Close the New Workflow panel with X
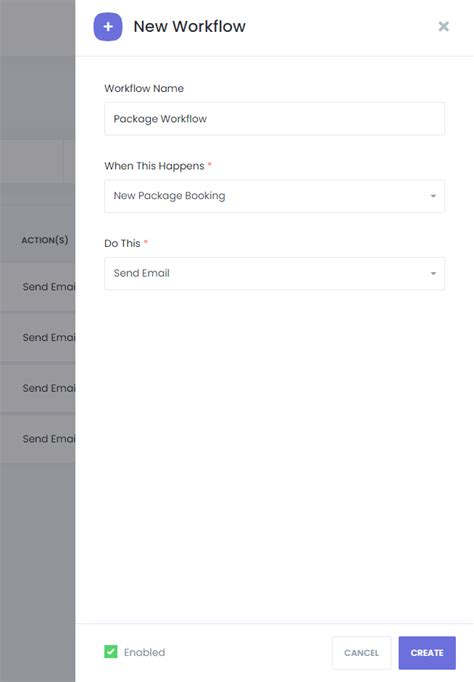Image resolution: width=474 pixels, height=682 pixels. (443, 27)
